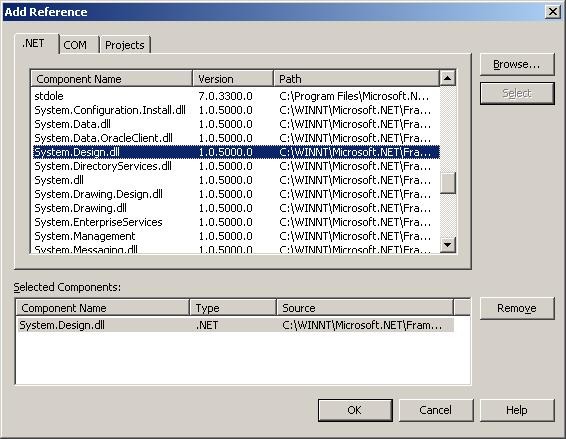Image resolution: width=566 pixels, height=439 pixels.
Task: Confirm with the OK button
Action: [355, 410]
